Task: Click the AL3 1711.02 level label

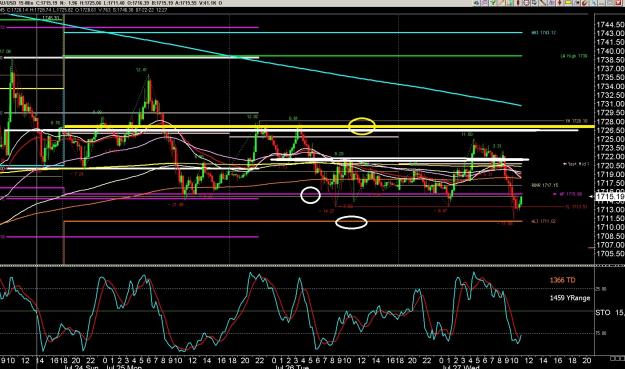Action: pyautogui.click(x=543, y=221)
